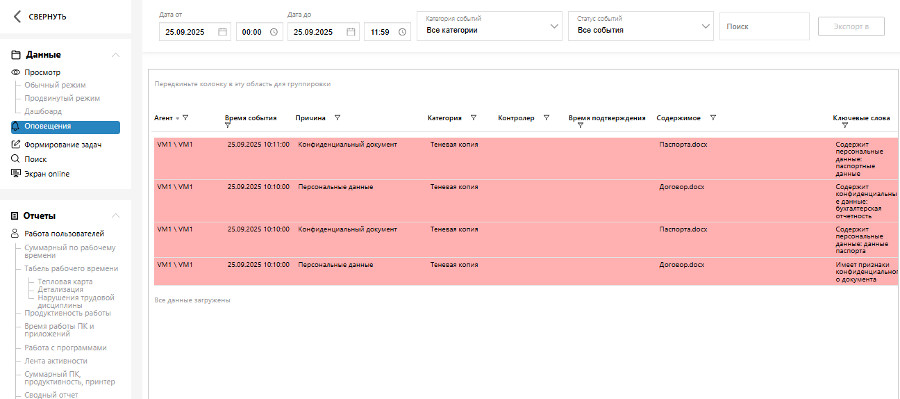Open Формирование задач section

pos(63,145)
